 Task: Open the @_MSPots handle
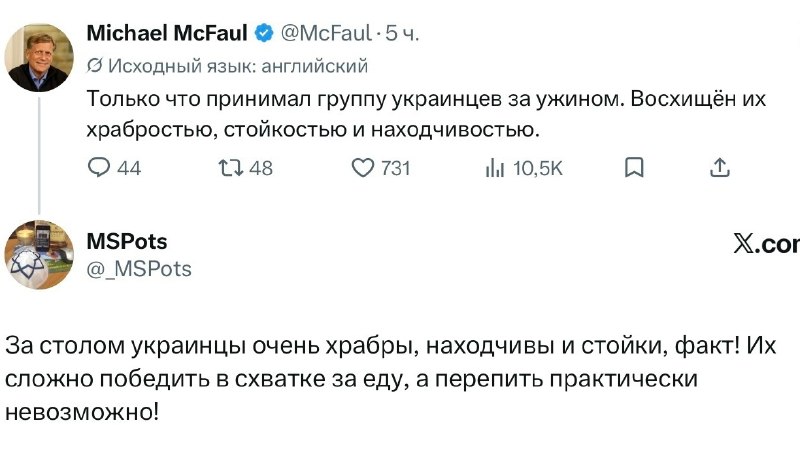click(x=139, y=269)
